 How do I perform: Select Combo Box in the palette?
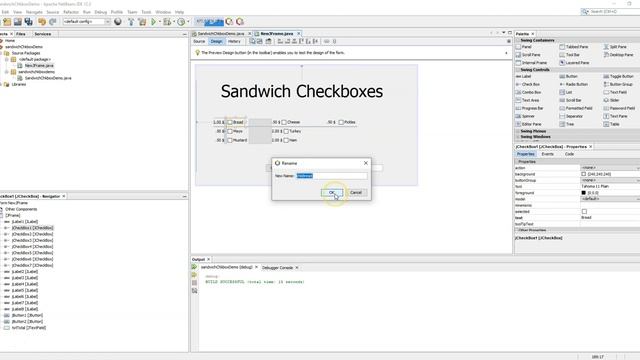(528, 92)
